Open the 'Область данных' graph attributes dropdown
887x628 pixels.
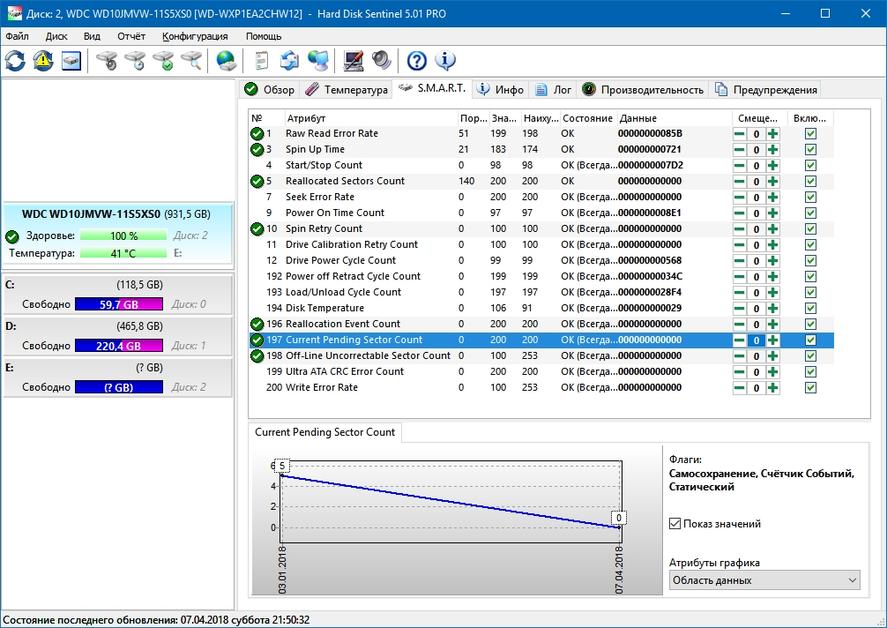click(x=764, y=580)
